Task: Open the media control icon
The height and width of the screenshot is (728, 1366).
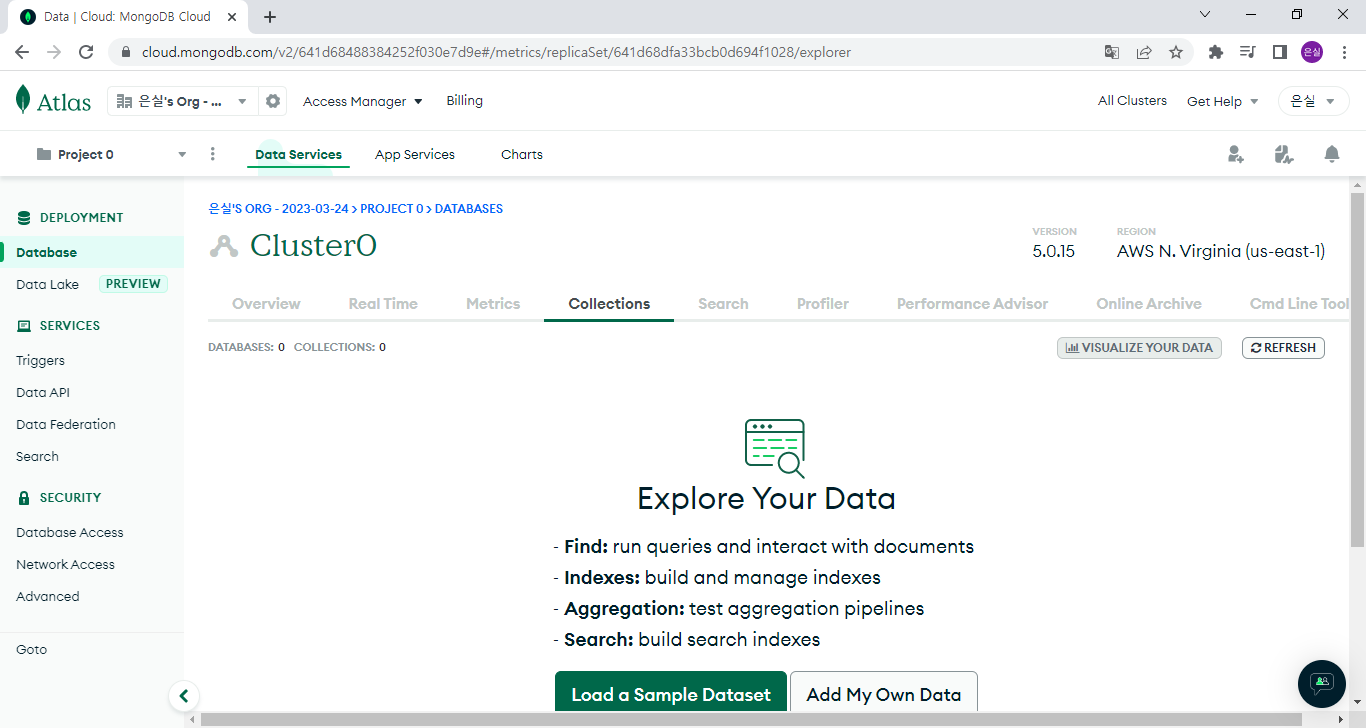Action: tap(1248, 52)
